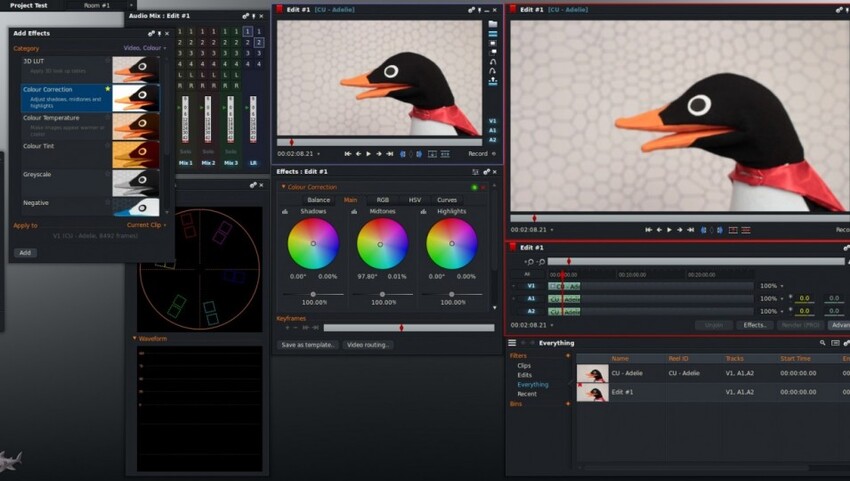Favourite Colour Correction with the star
This screenshot has width=850, height=481.
point(108,89)
